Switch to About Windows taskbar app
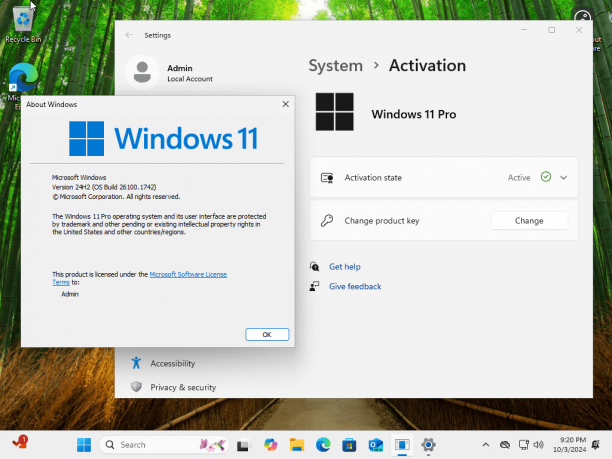612x459 pixels. (x=402, y=445)
